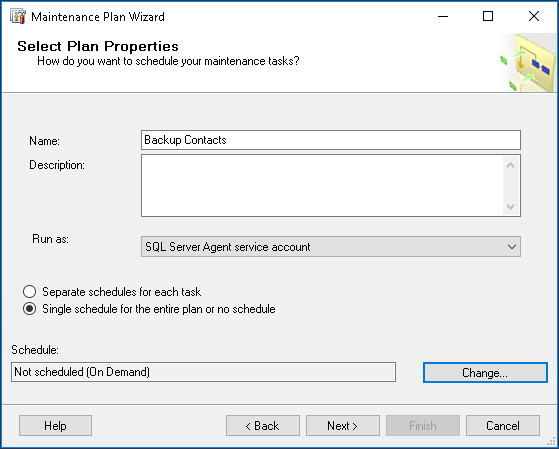
Task: Close the Maintenance Plan Wizard window
Action: [534, 16]
